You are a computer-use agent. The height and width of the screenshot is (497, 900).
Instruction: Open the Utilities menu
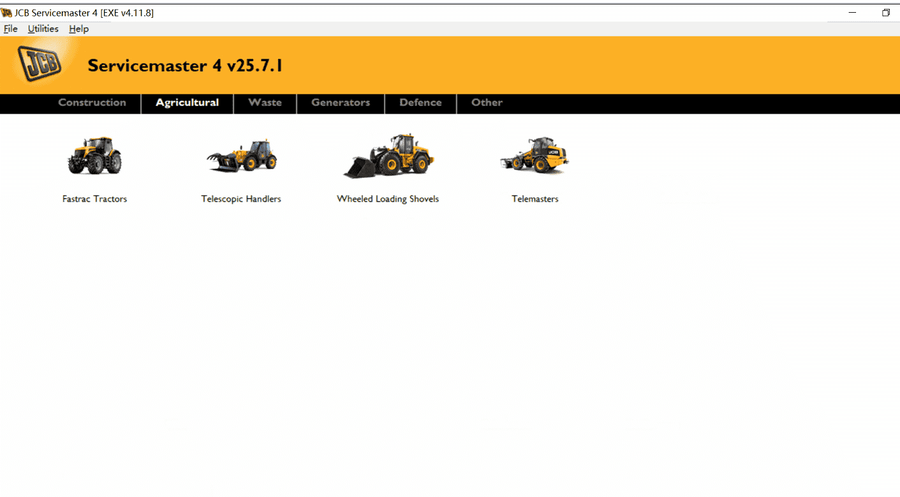(x=43, y=29)
